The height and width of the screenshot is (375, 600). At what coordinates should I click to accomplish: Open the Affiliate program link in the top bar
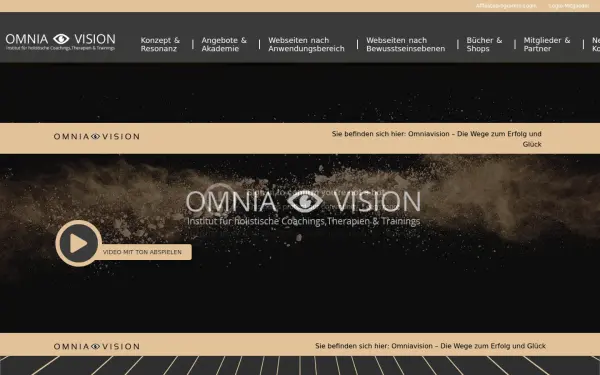coord(506,6)
